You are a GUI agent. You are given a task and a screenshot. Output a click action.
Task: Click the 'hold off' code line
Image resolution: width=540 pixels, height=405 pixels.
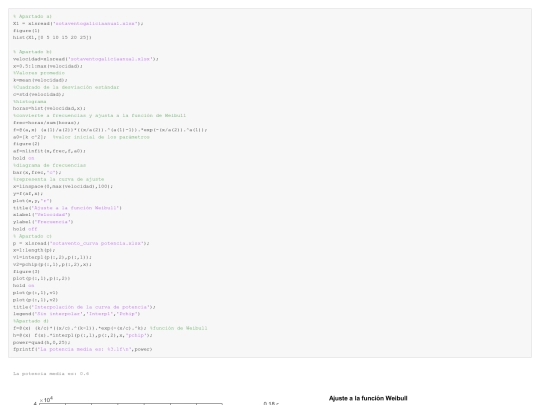click(25, 229)
